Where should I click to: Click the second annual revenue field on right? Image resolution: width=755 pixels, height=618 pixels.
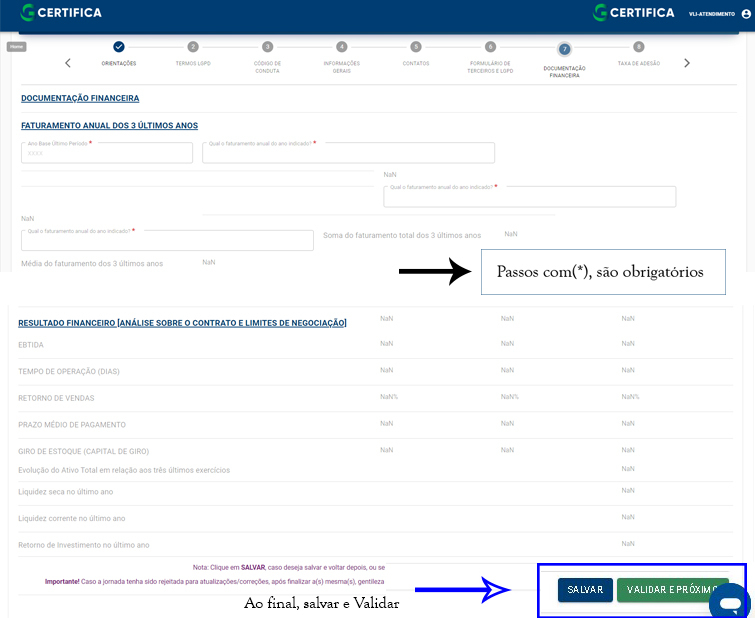coord(529,197)
